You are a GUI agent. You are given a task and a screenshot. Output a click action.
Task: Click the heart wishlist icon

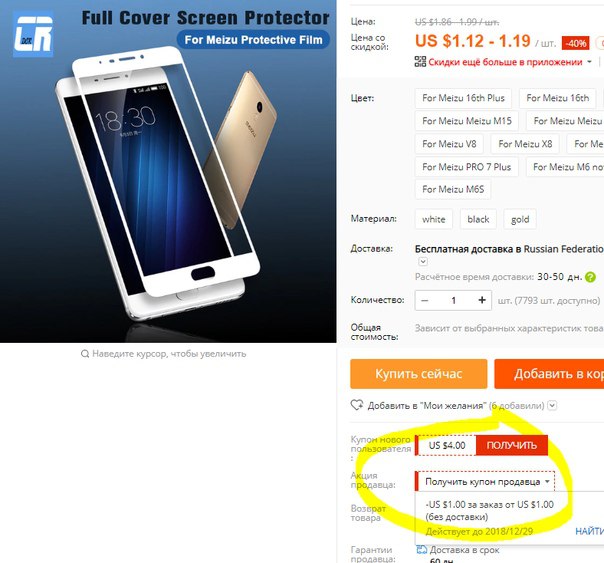(357, 405)
